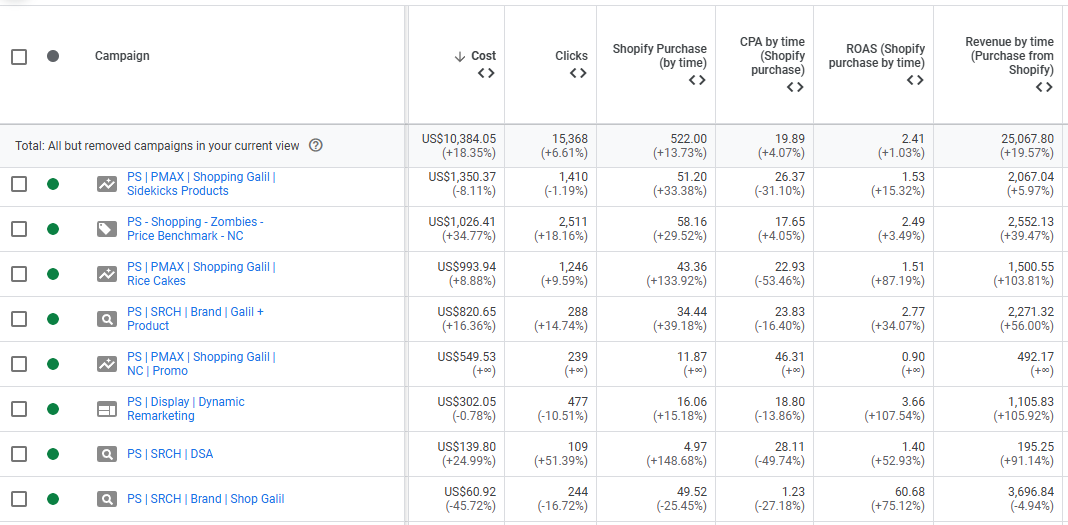Image resolution: width=1068 pixels, height=525 pixels.
Task: Click the green status dot for Rice Cakes
Action: (x=53, y=274)
